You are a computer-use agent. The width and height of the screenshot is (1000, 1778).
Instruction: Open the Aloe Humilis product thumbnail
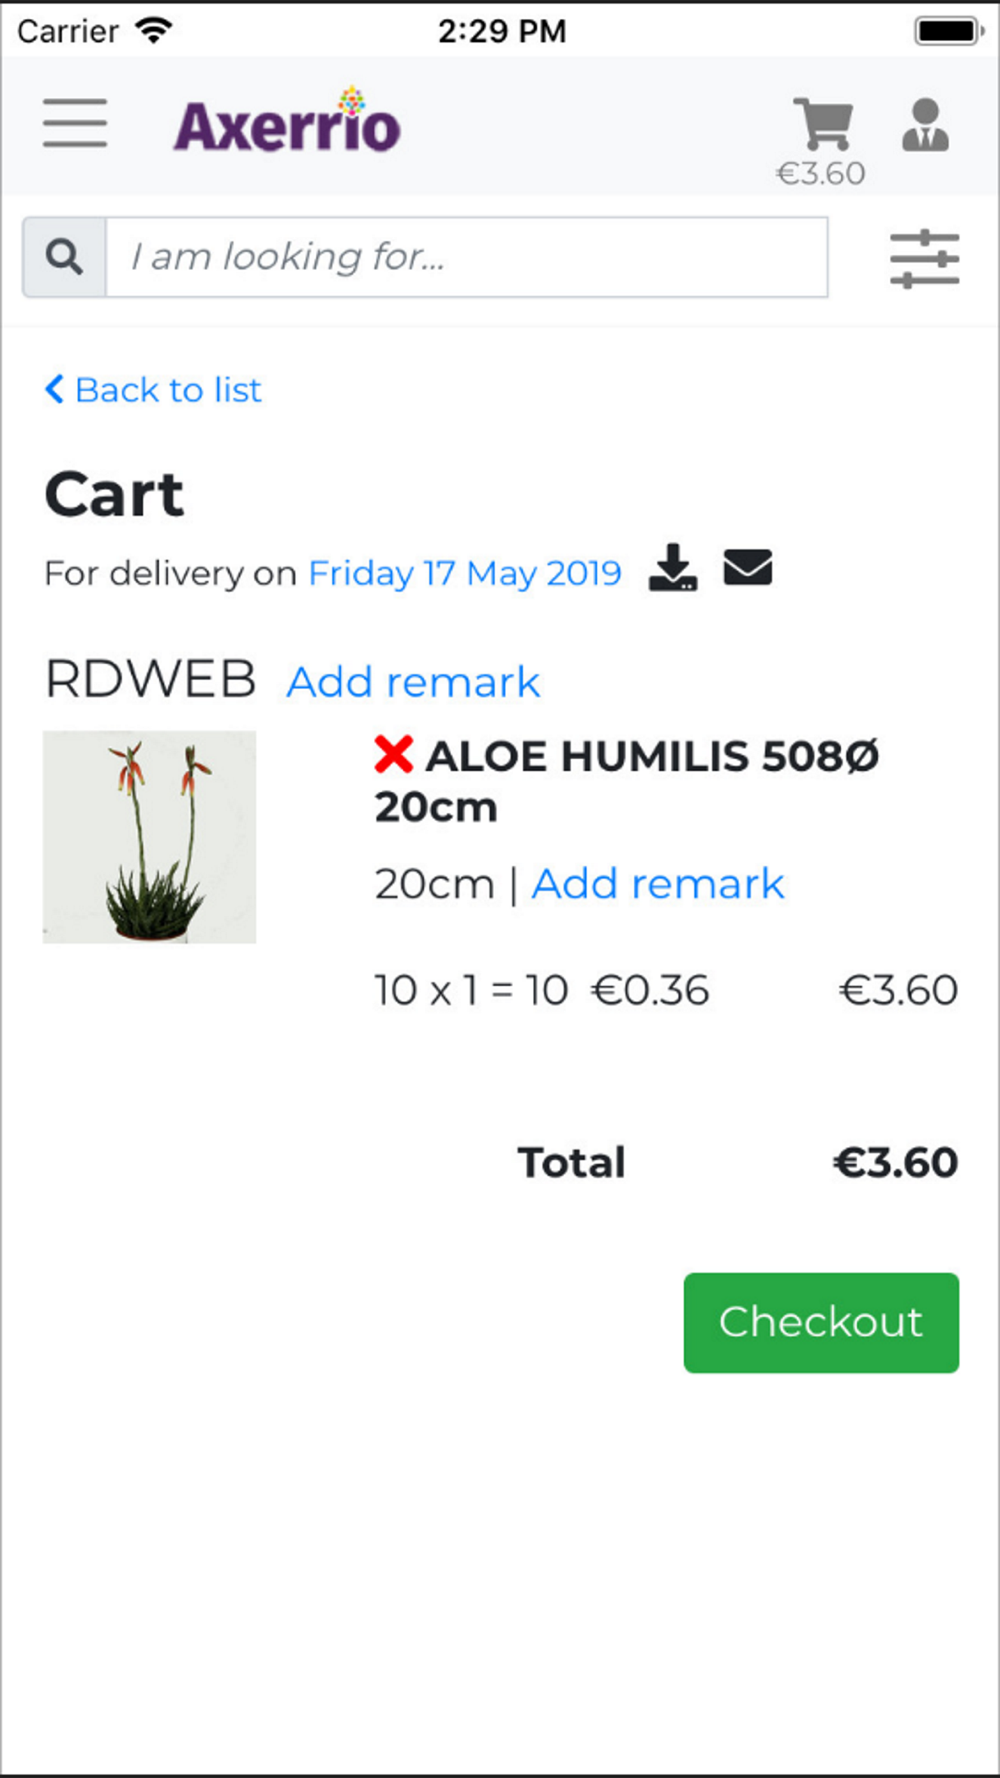point(149,837)
